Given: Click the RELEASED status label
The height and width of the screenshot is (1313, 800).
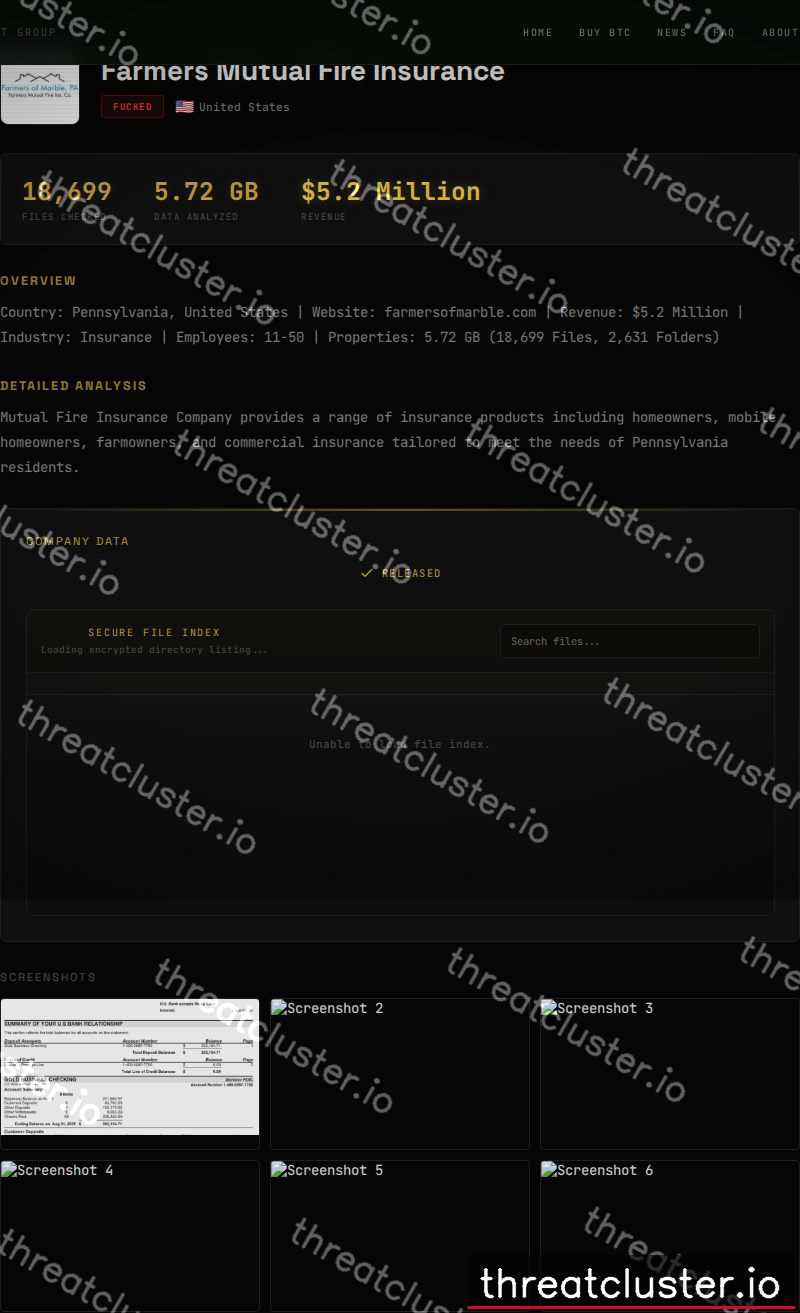Looking at the screenshot, I should (411, 573).
